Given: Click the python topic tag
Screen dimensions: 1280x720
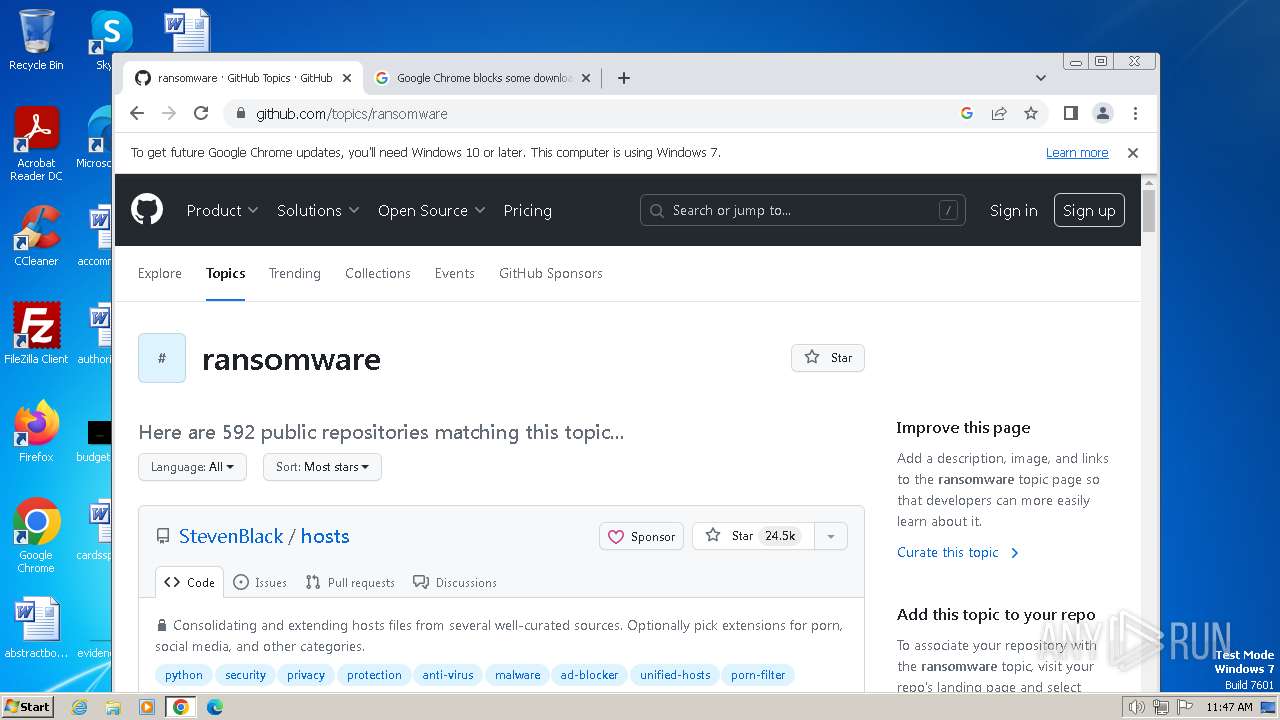Looking at the screenshot, I should 184,675.
